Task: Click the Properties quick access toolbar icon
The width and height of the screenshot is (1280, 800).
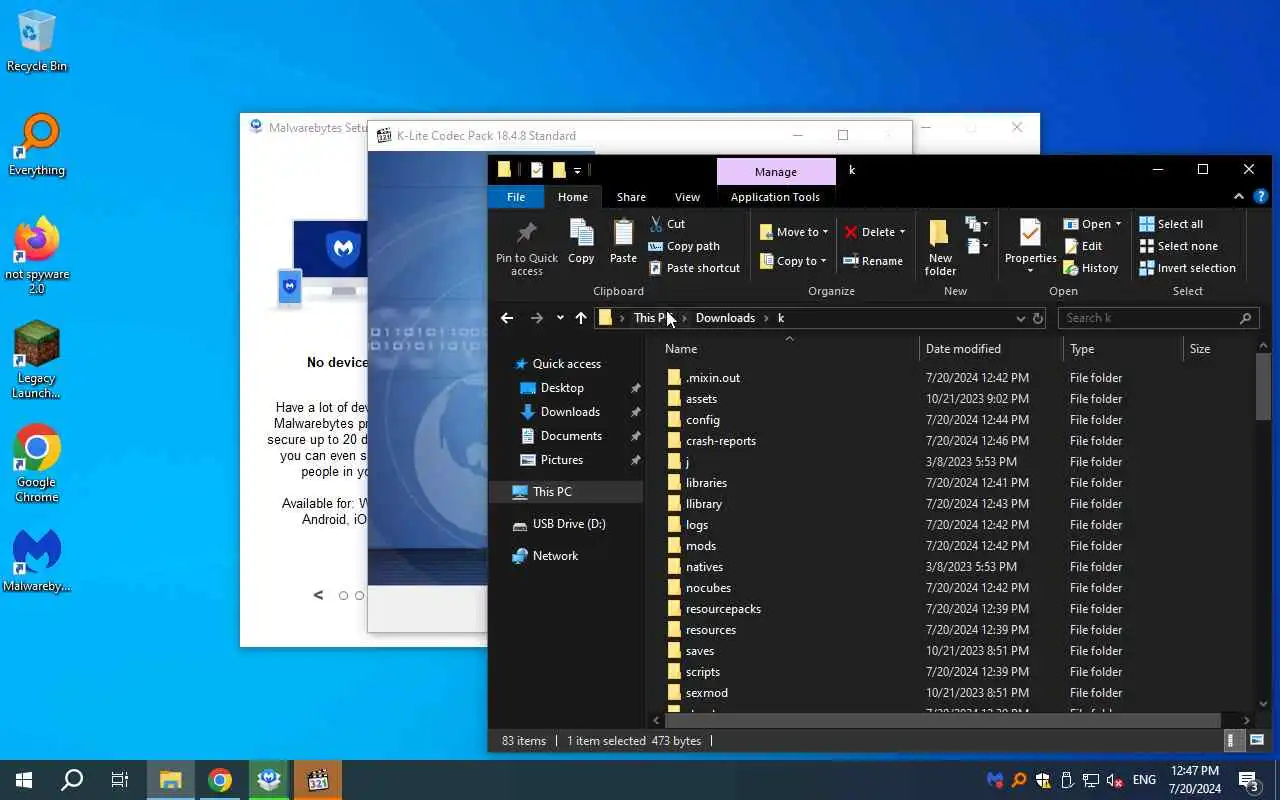Action: (537, 170)
